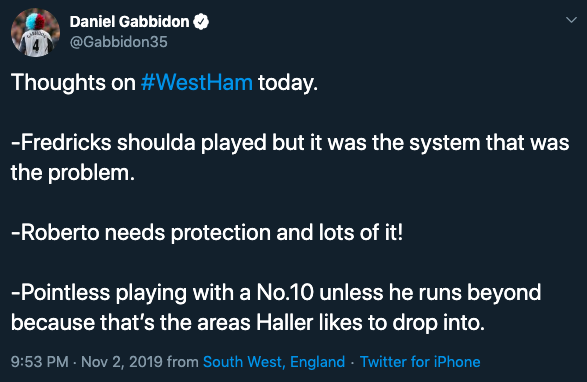This screenshot has height=382, width=587.
Task: Click the text 'the problem.'
Action: point(73,173)
